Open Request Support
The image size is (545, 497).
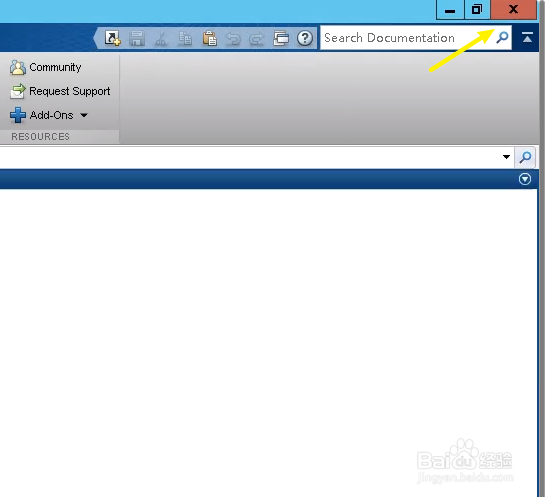click(x=60, y=91)
